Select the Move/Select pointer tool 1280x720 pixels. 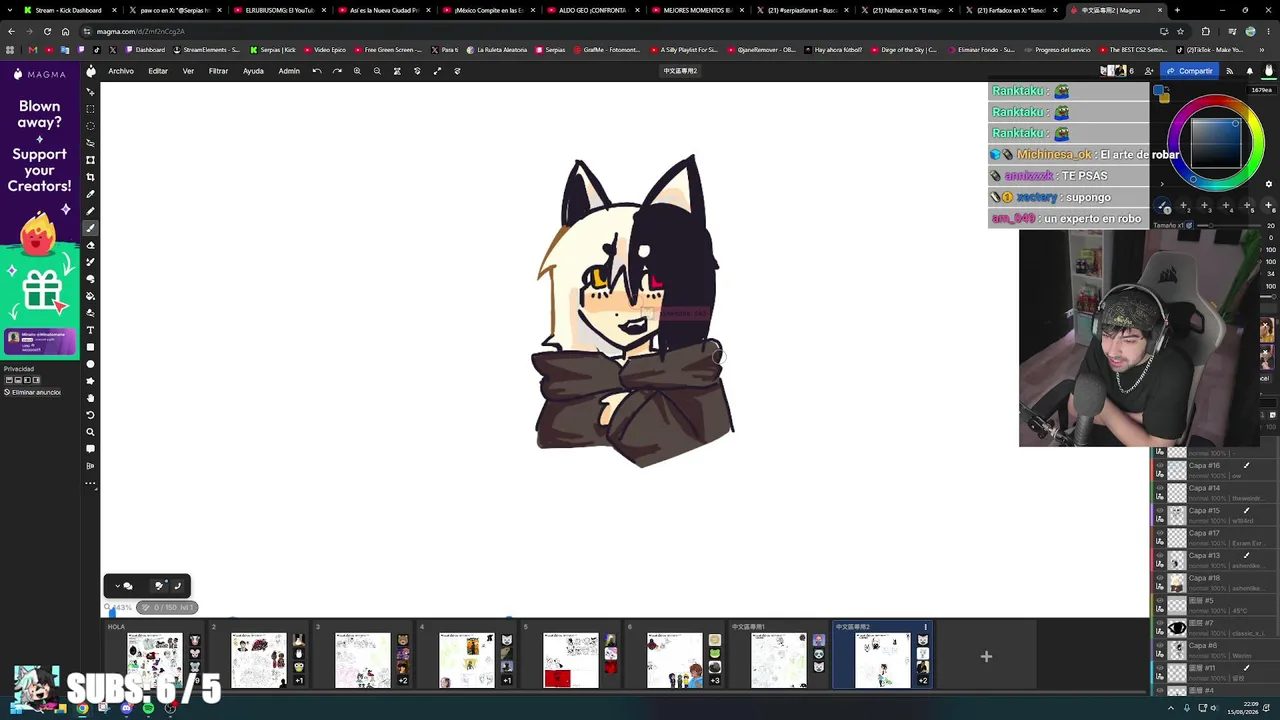(x=90, y=92)
